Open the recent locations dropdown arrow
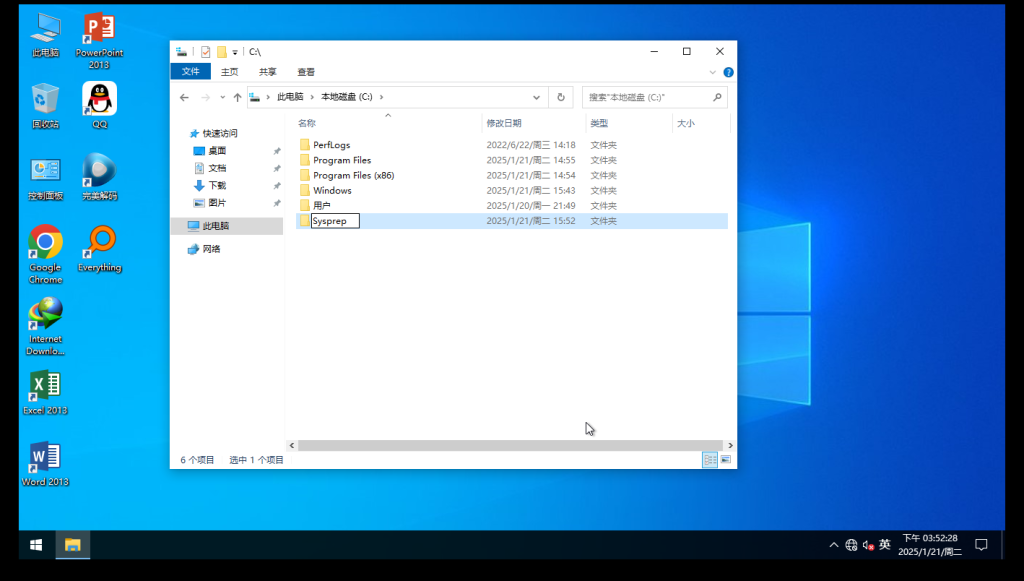1024x581 pixels. pos(221,97)
